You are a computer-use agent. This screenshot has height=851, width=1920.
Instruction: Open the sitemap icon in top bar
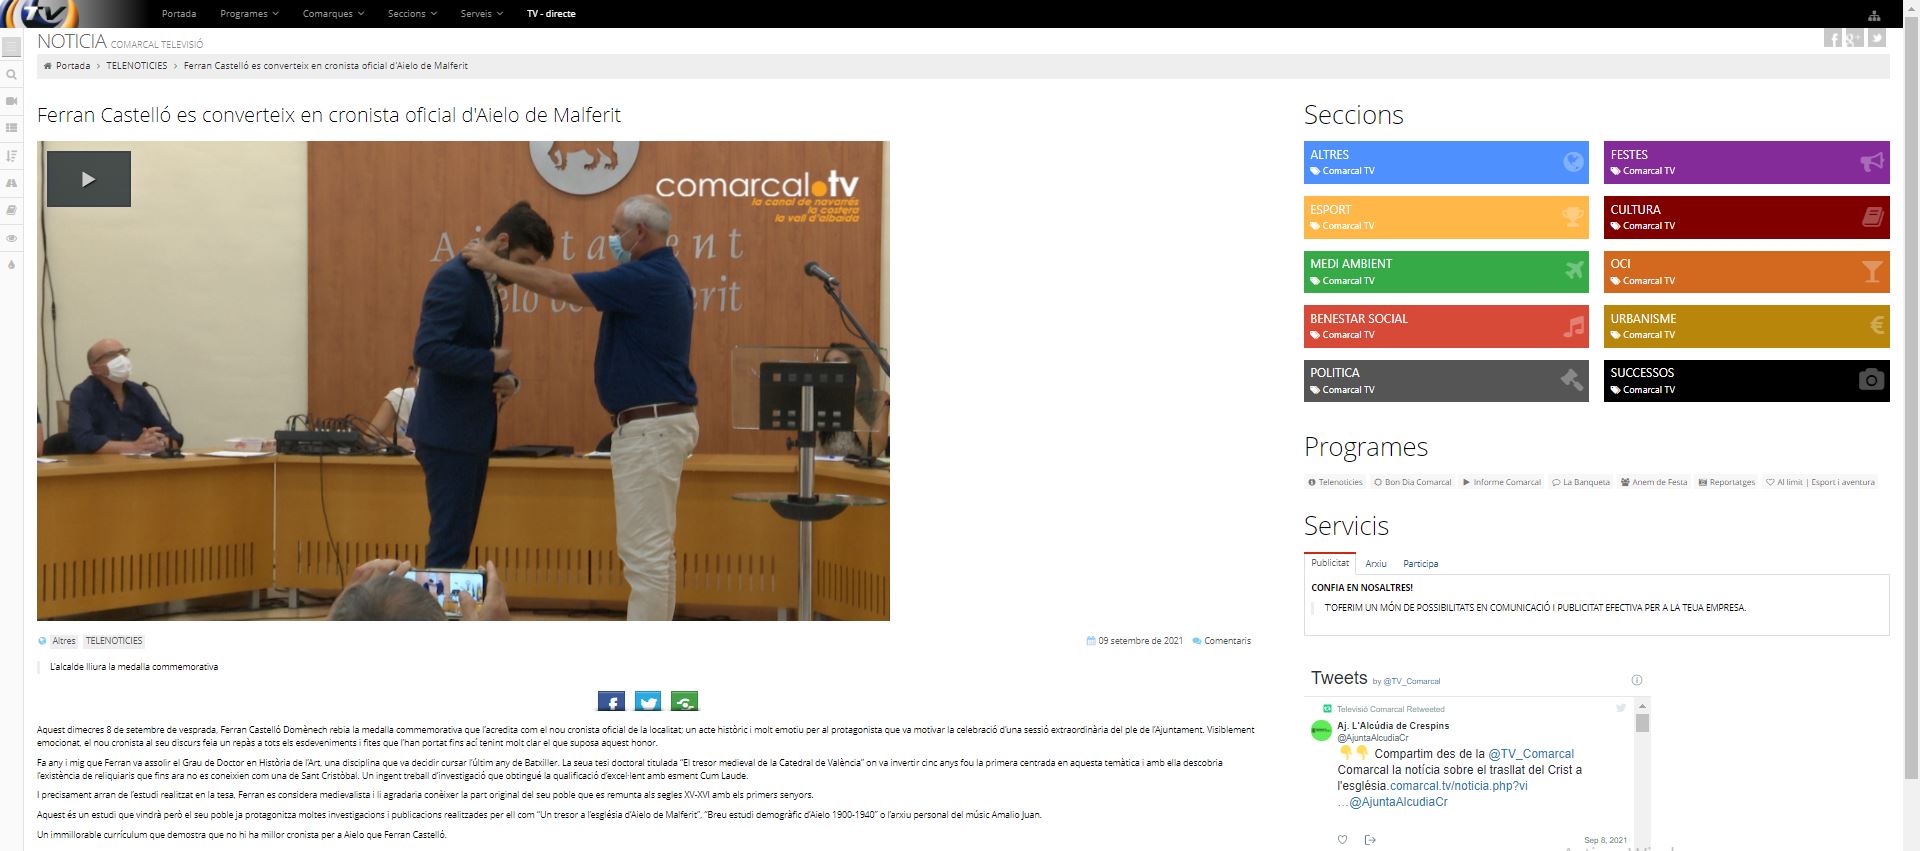point(1873,15)
